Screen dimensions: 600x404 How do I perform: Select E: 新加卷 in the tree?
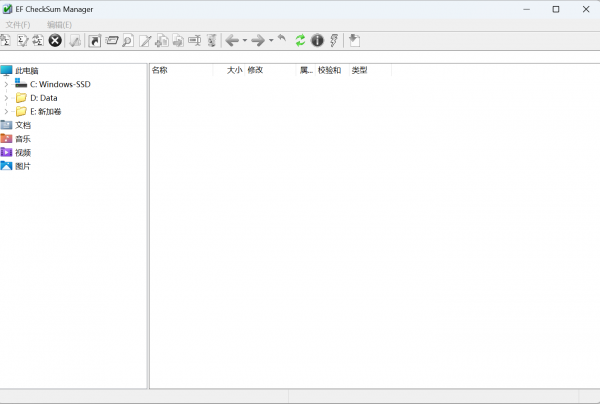point(46,112)
